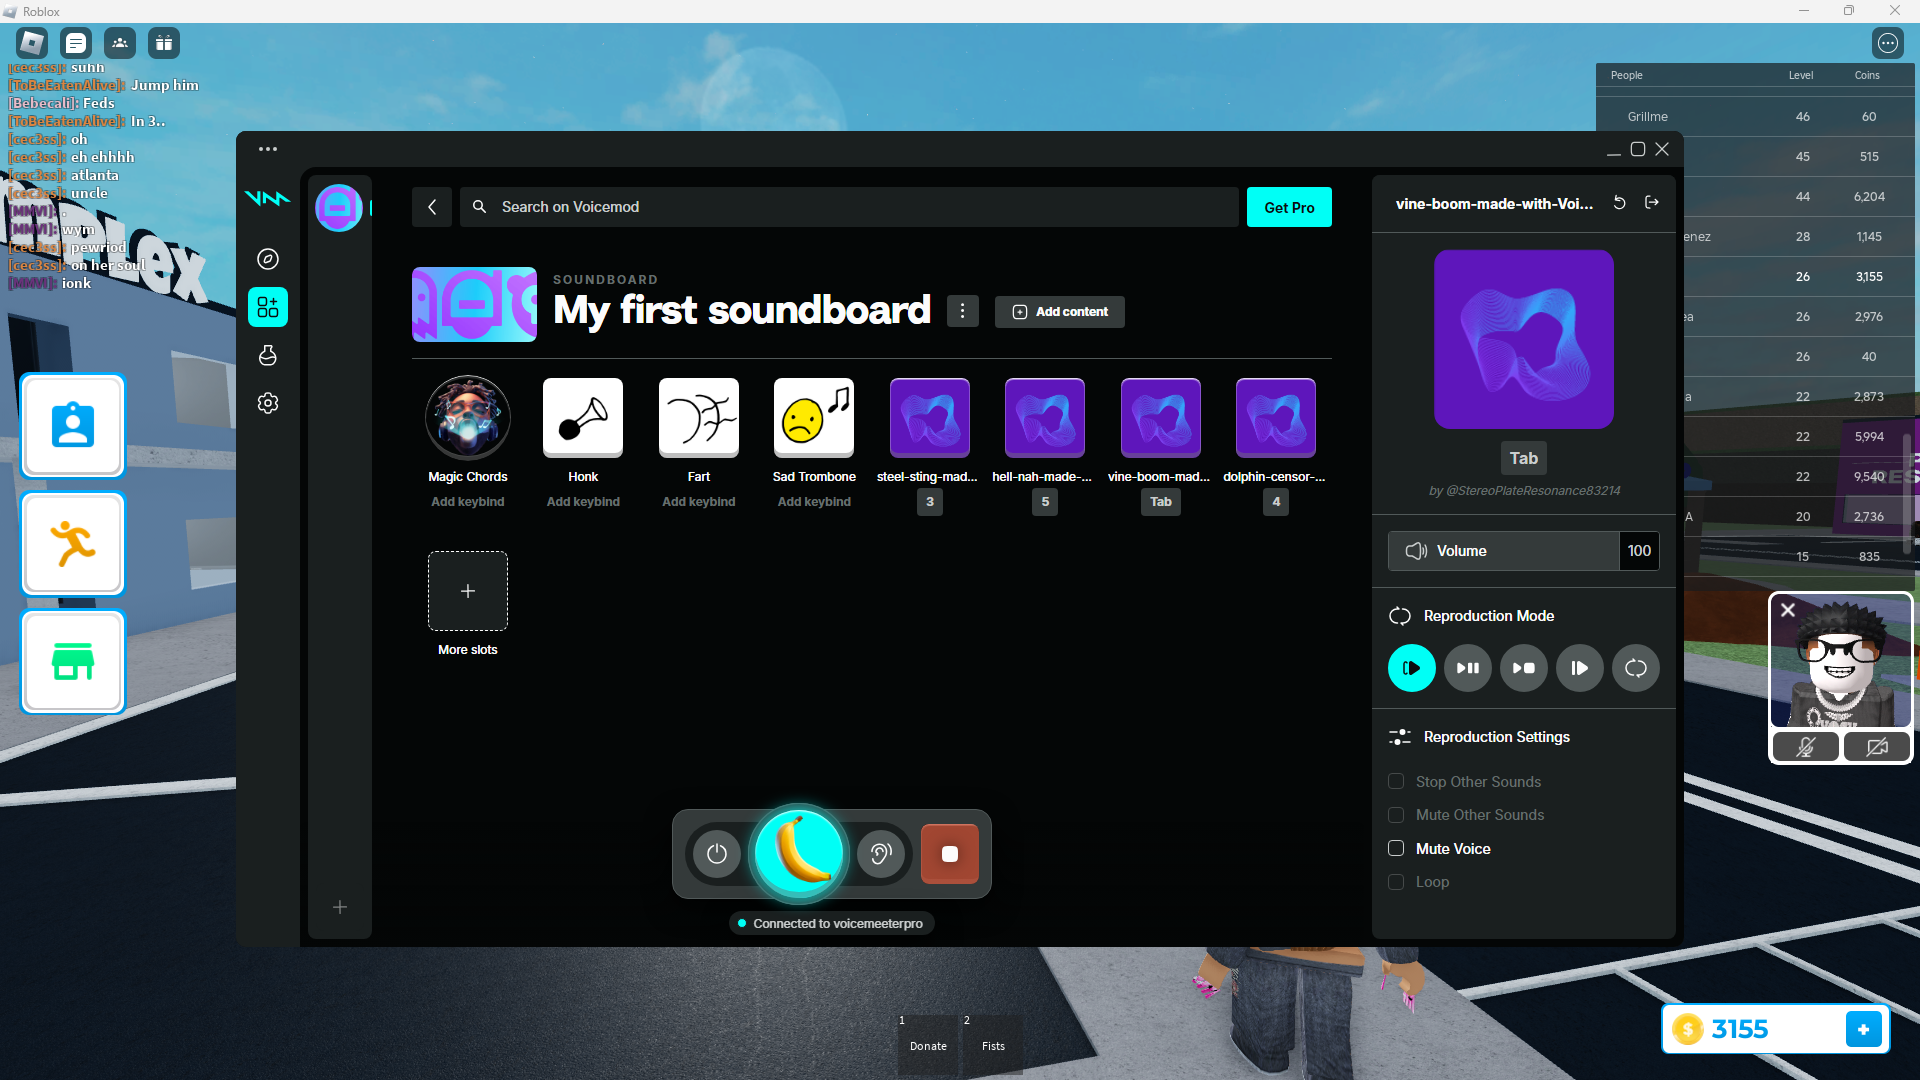Adjust the Volume slider
1920x1080 pixels.
[x=1504, y=551]
